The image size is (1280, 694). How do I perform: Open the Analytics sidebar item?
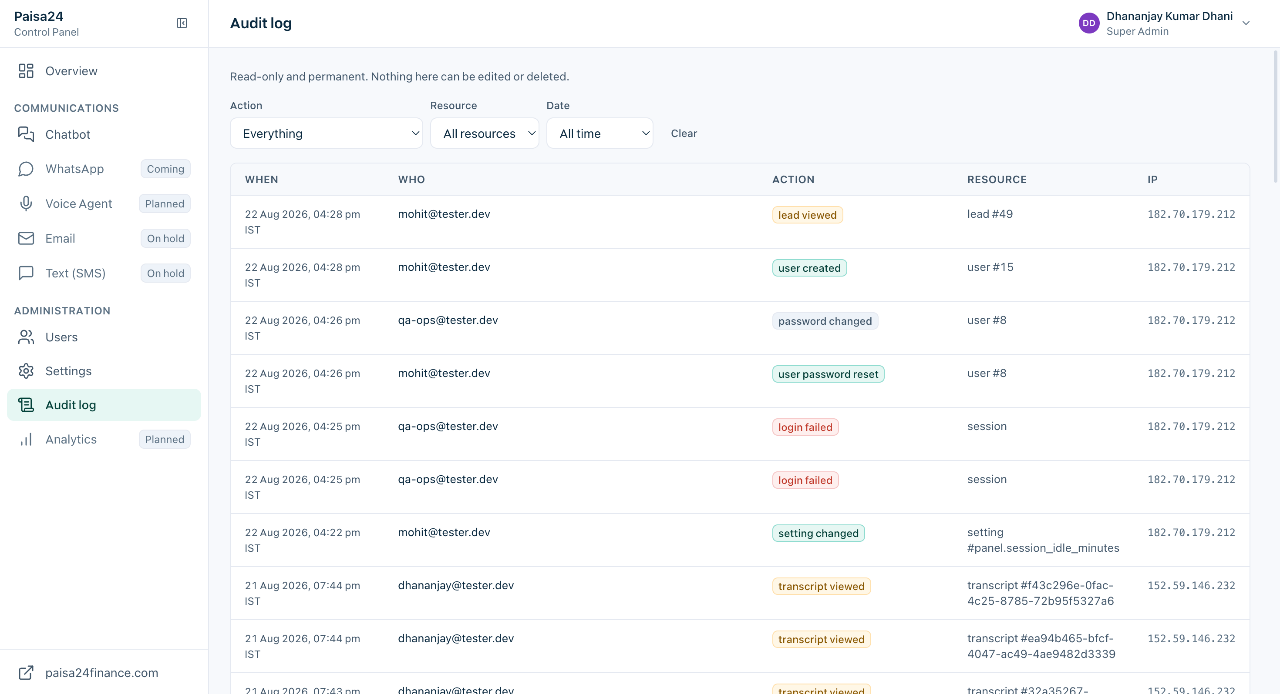coord(104,439)
